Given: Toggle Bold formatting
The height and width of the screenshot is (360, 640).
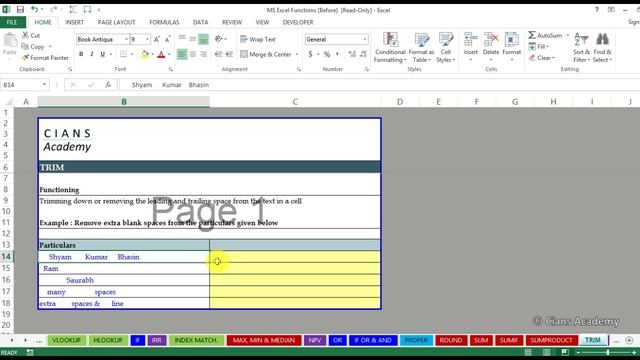Looking at the screenshot, I should pyautogui.click(x=81, y=54).
